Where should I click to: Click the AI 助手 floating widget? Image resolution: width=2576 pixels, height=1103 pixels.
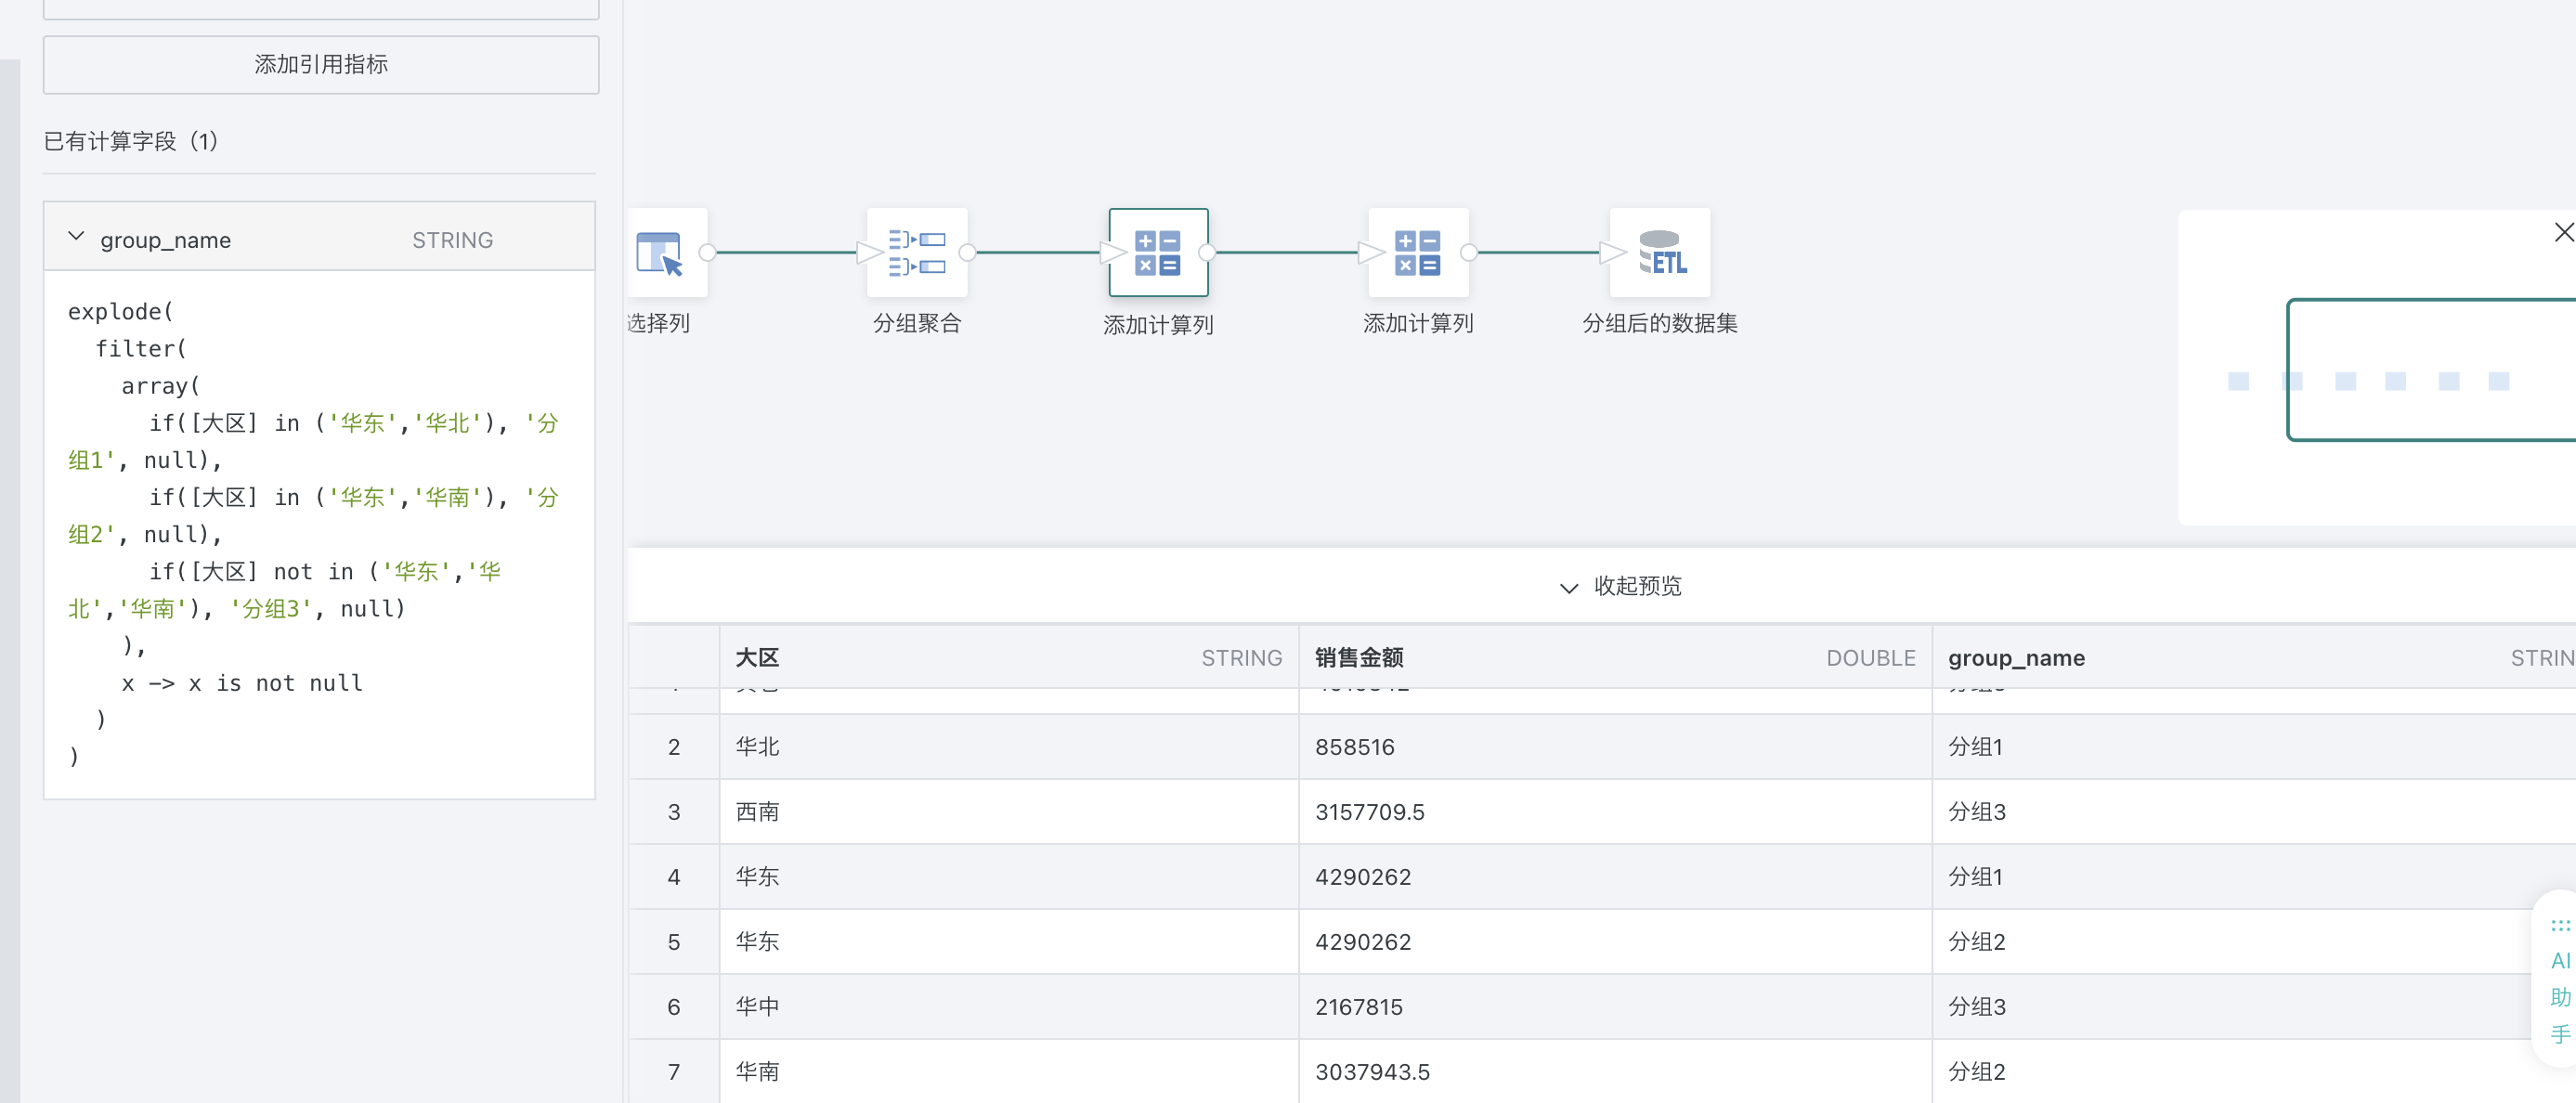(2558, 980)
